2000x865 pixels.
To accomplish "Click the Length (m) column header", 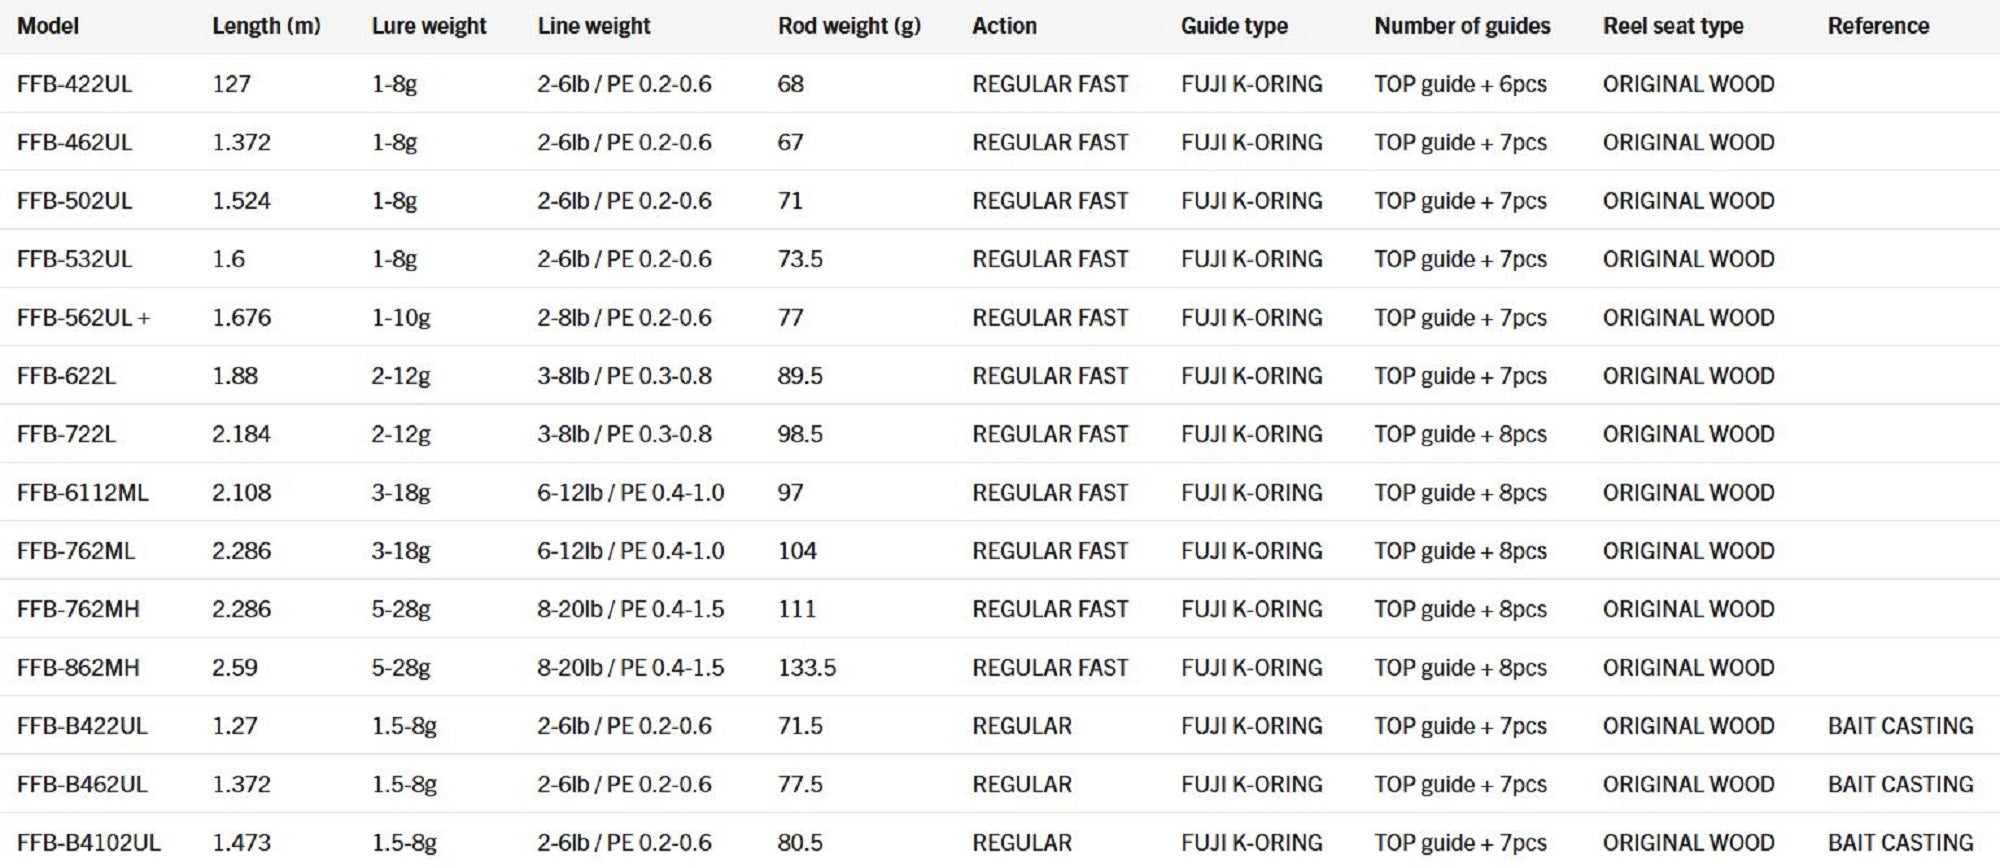I will tap(266, 26).
